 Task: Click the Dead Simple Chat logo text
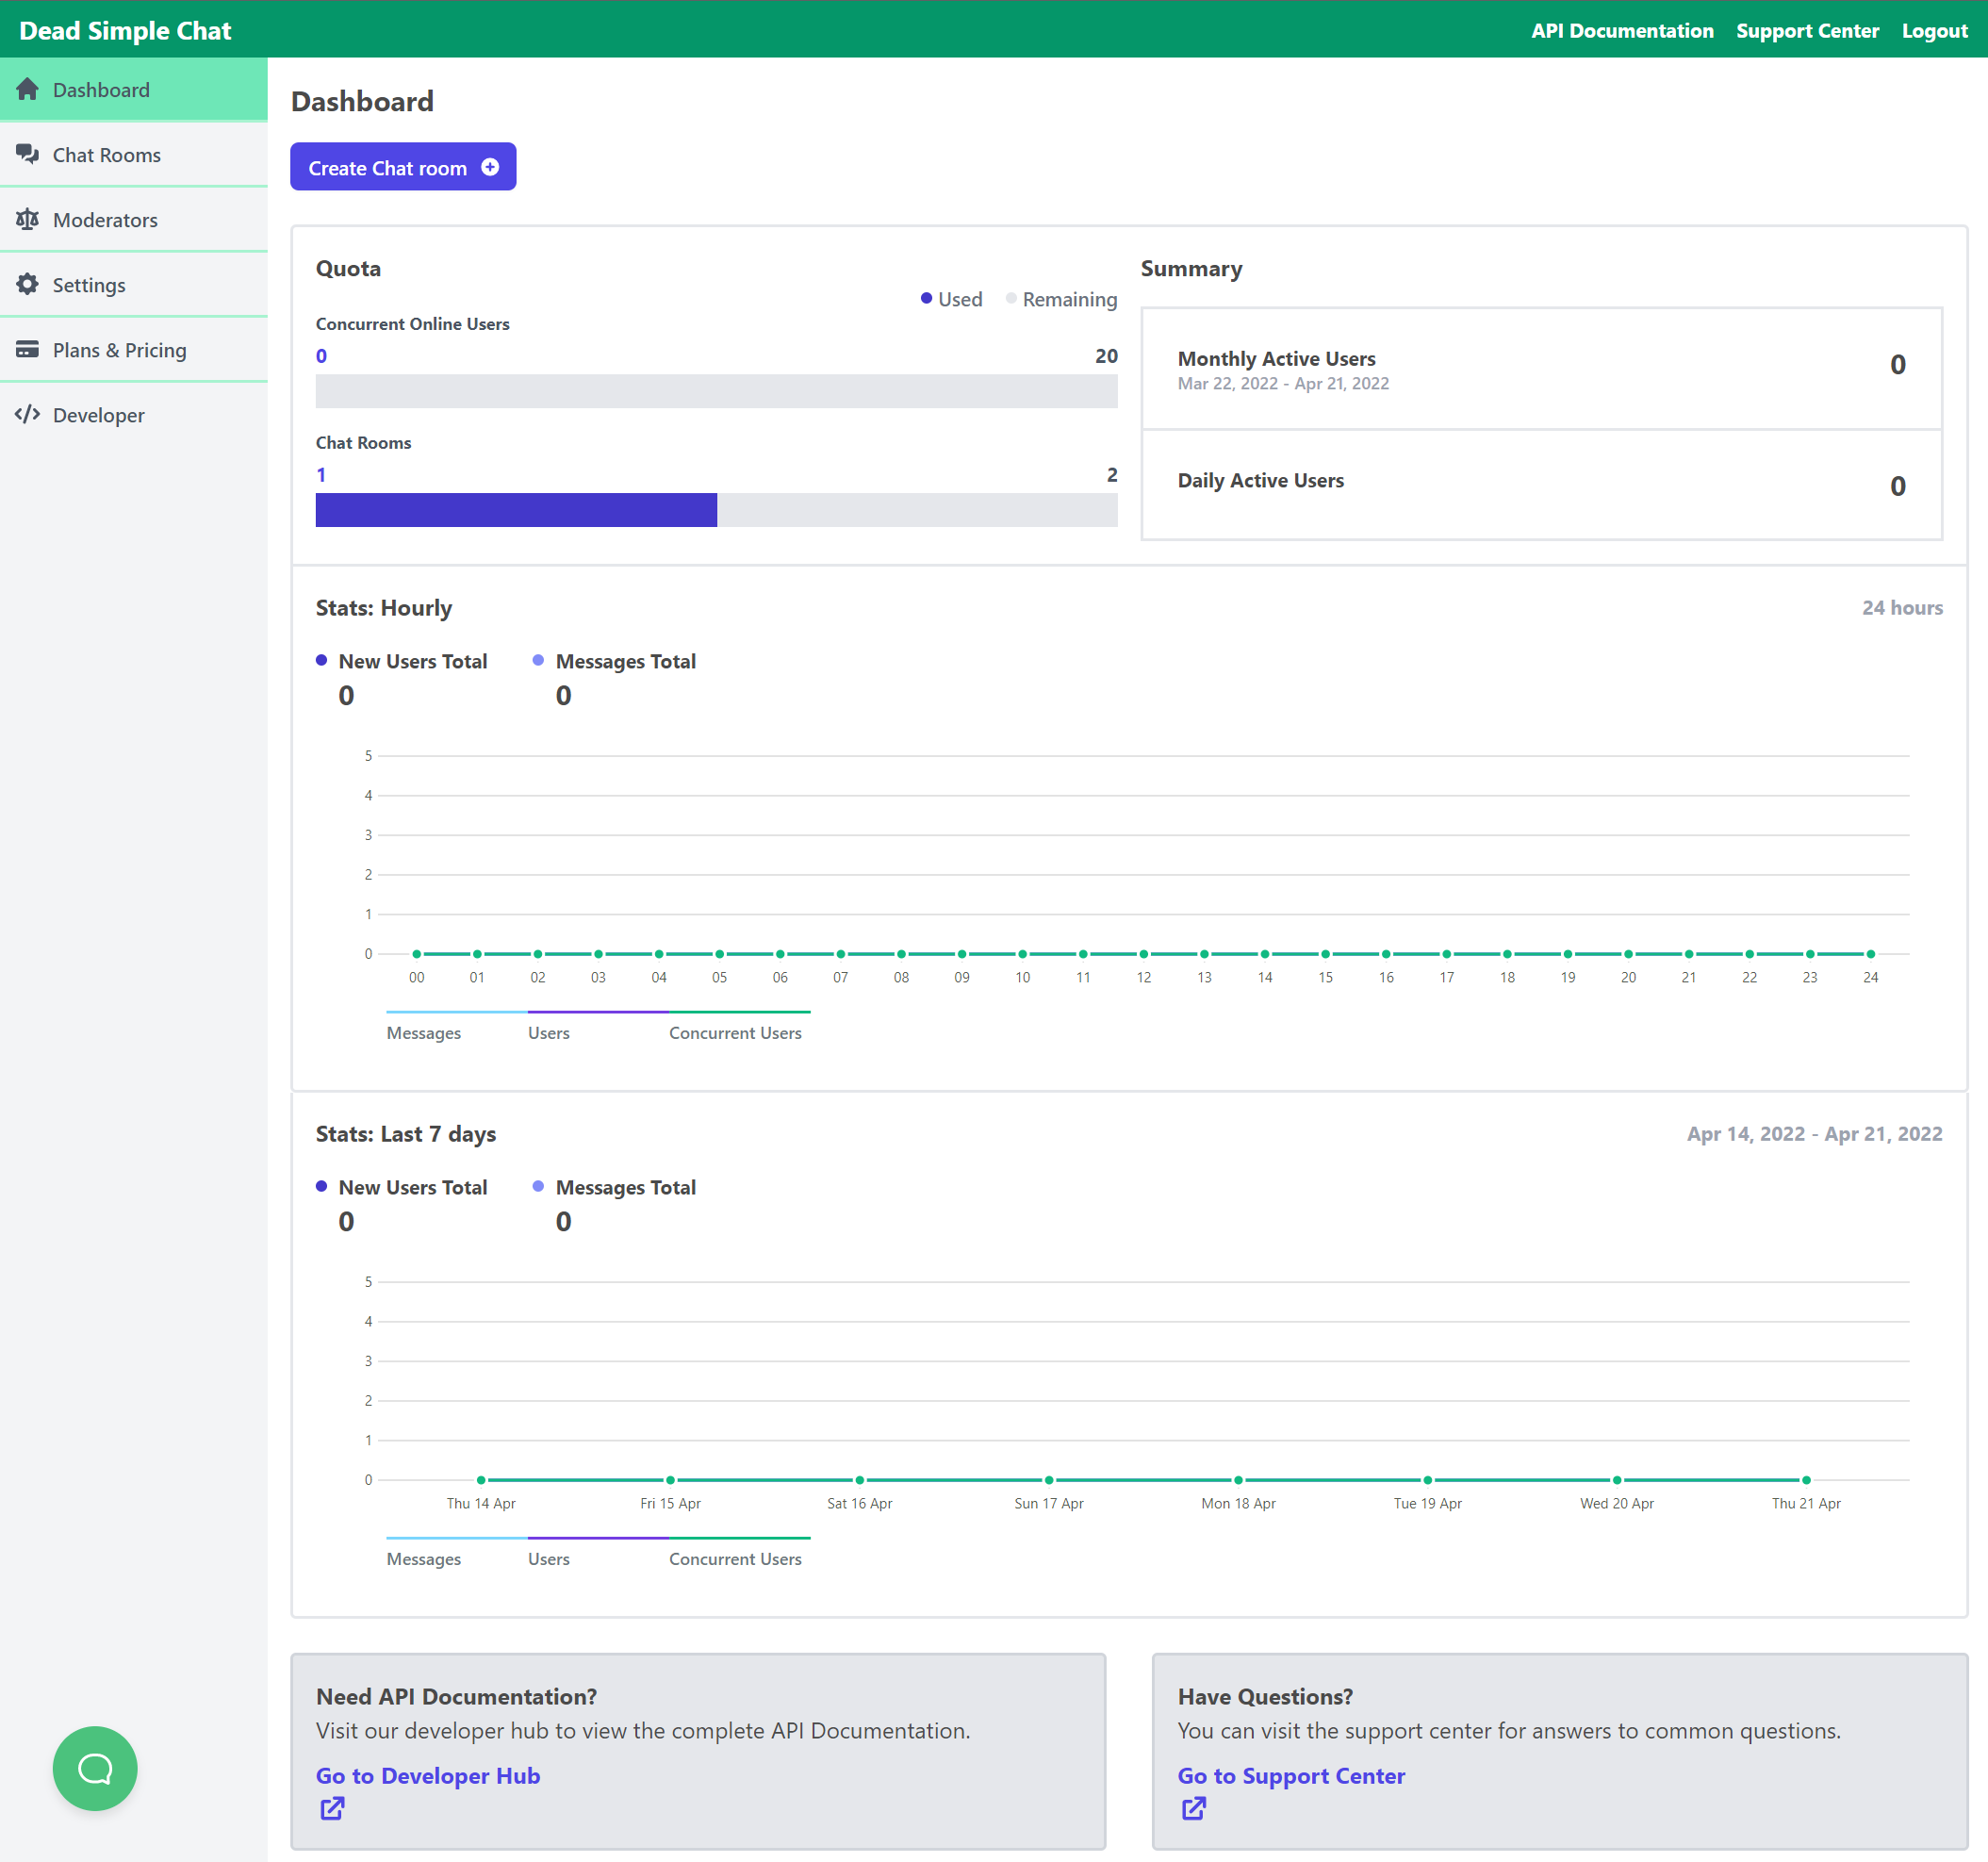point(125,30)
